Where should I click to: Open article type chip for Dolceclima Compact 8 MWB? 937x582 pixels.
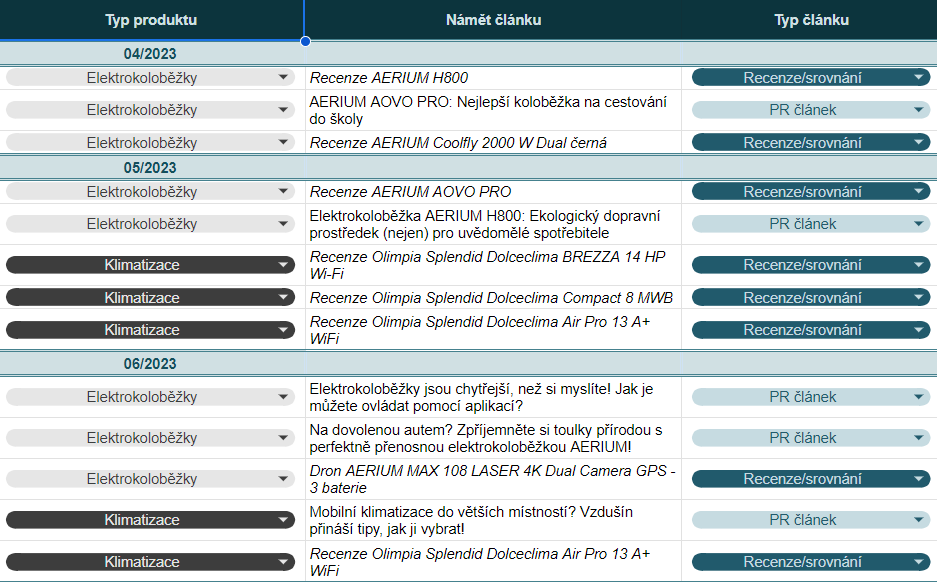[x=810, y=297]
